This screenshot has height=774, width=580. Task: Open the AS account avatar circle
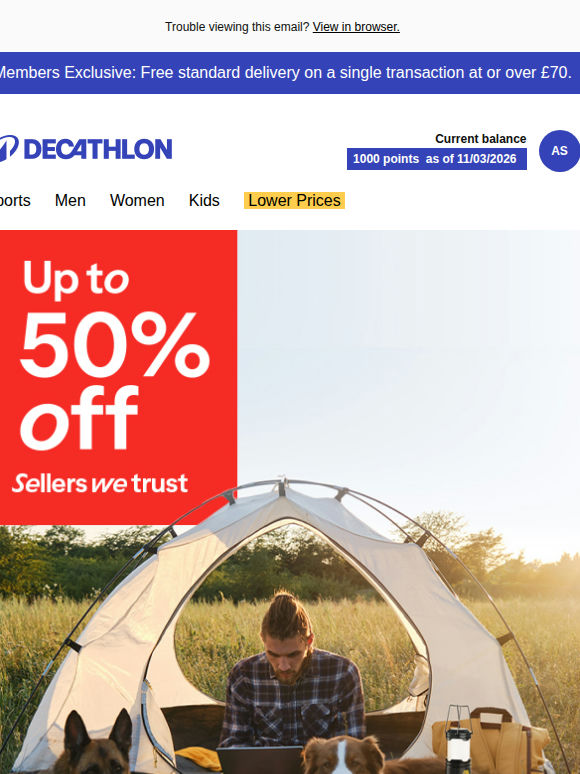pyautogui.click(x=559, y=151)
